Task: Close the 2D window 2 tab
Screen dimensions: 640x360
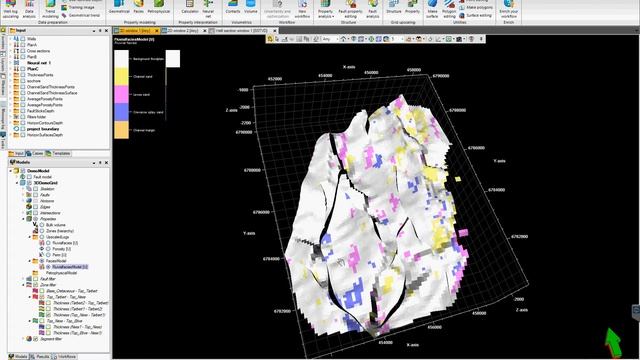Action: point(205,31)
